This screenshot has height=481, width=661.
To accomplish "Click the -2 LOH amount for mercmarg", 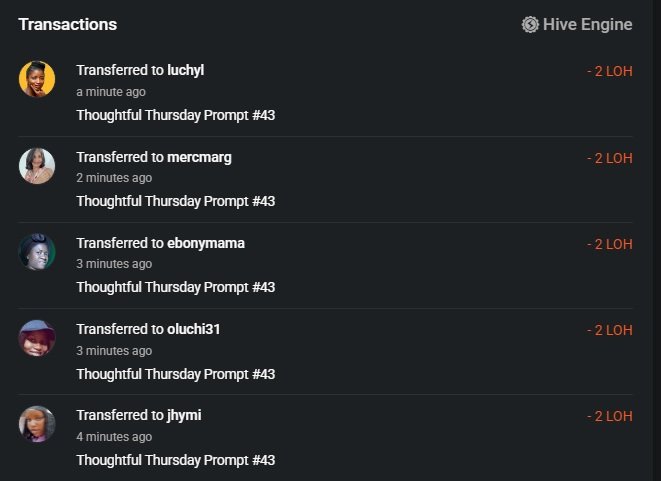I will click(610, 158).
